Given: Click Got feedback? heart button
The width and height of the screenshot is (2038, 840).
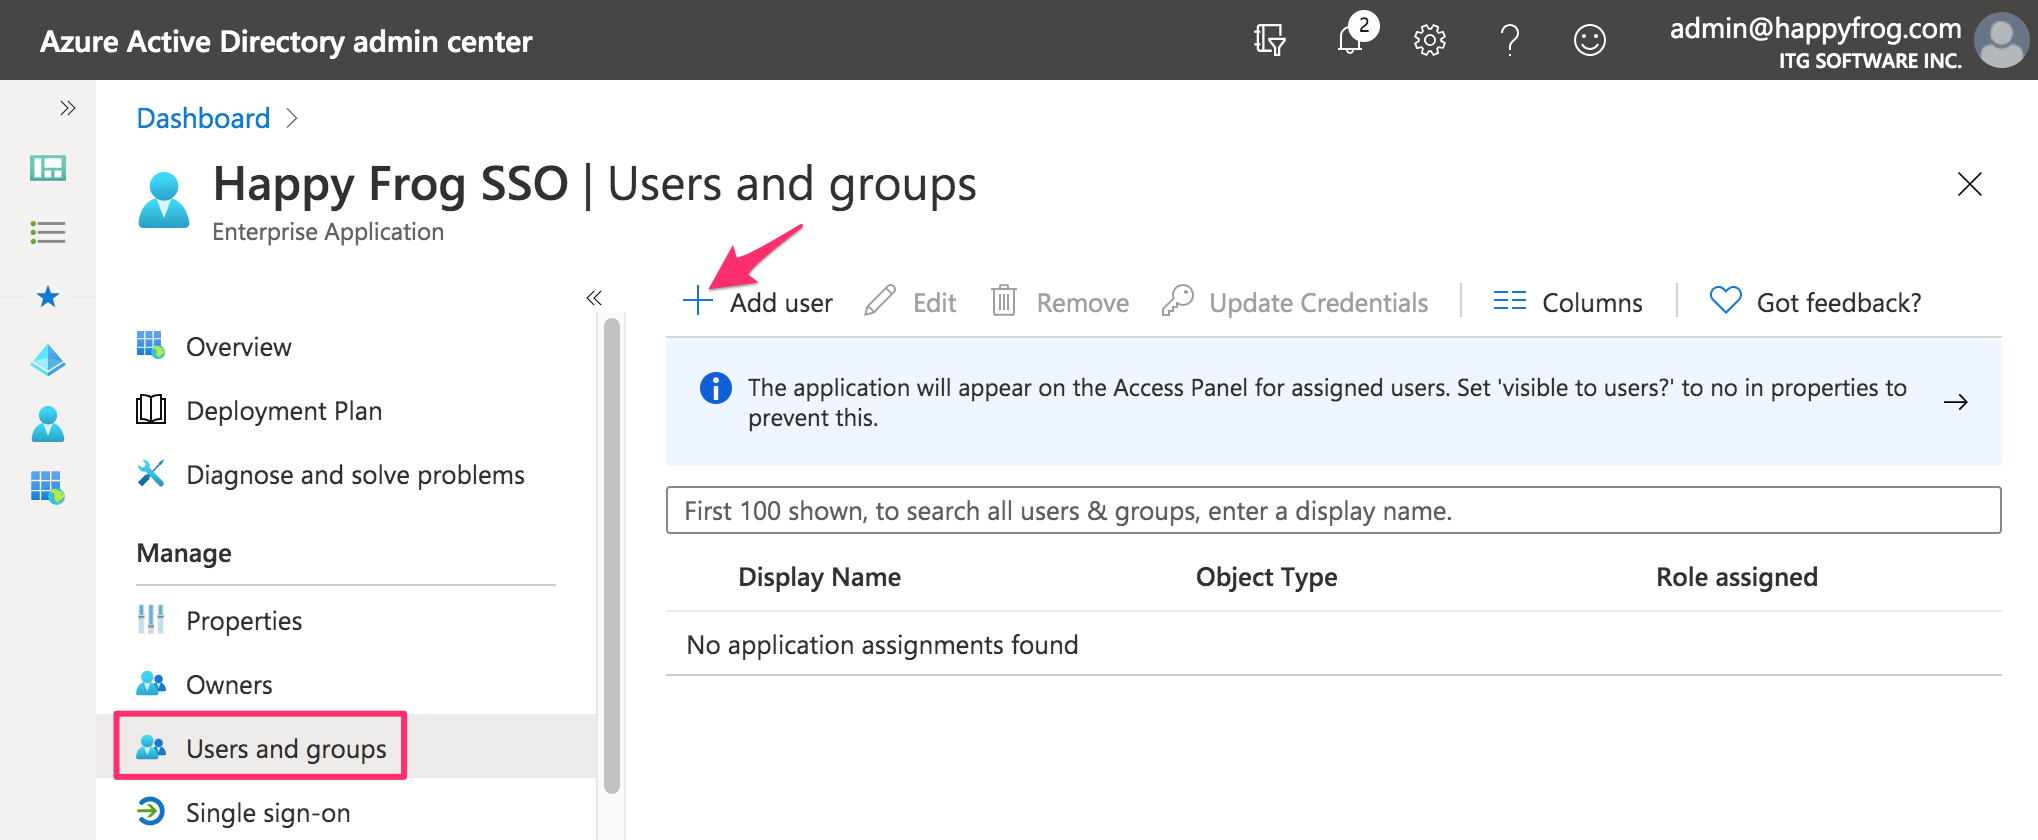Looking at the screenshot, I should coord(1815,302).
